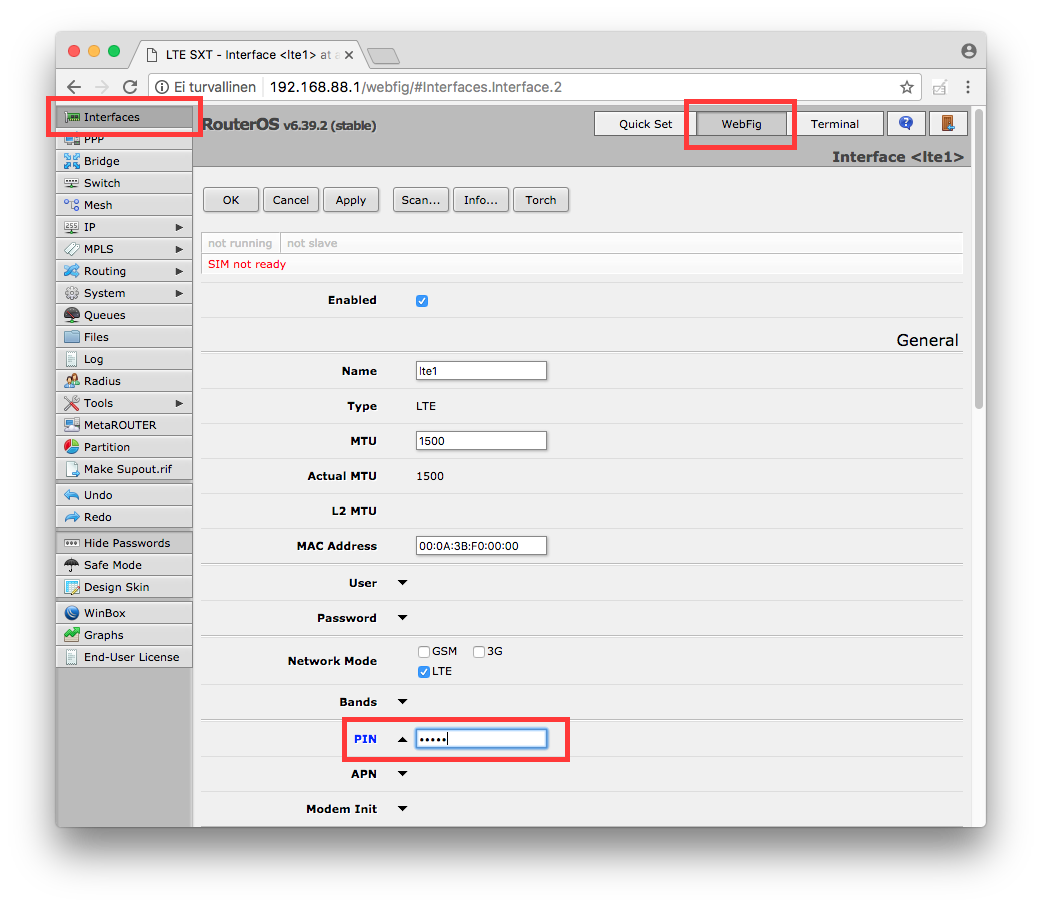Click the help question mark icon
The image size is (1042, 907).
point(906,123)
